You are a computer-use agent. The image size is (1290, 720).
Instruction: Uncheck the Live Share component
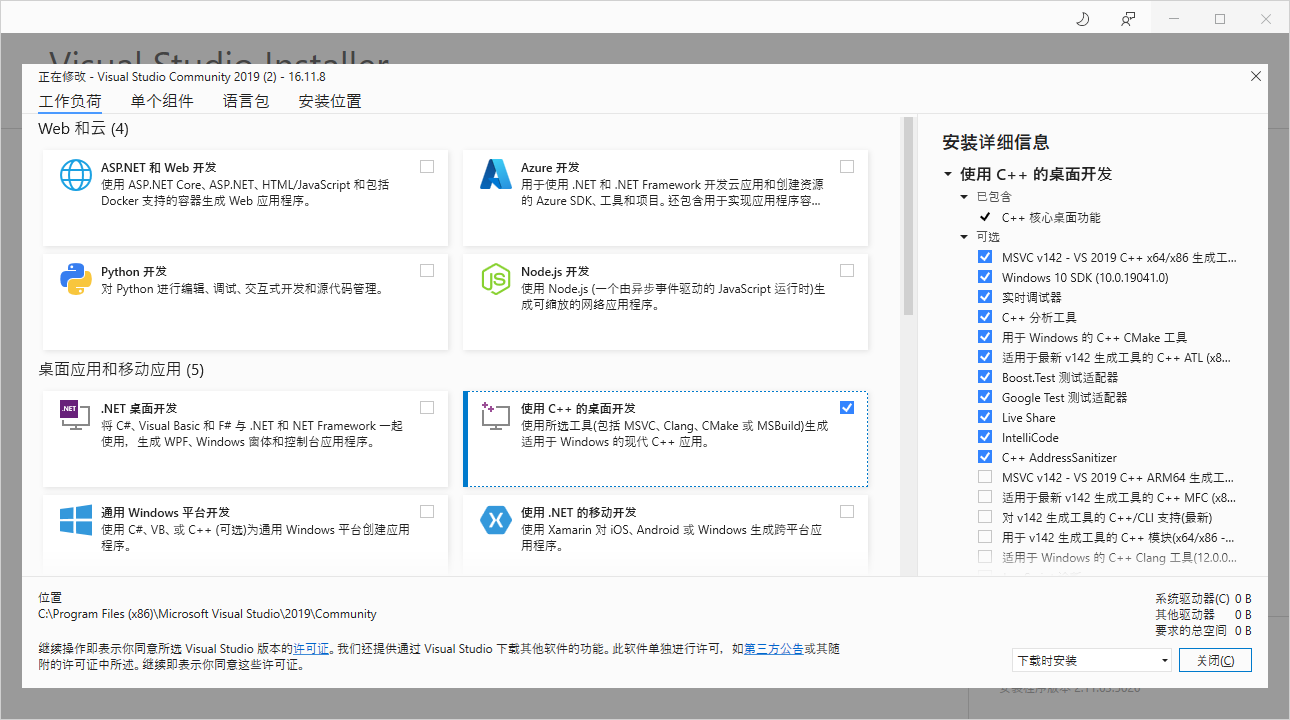985,417
